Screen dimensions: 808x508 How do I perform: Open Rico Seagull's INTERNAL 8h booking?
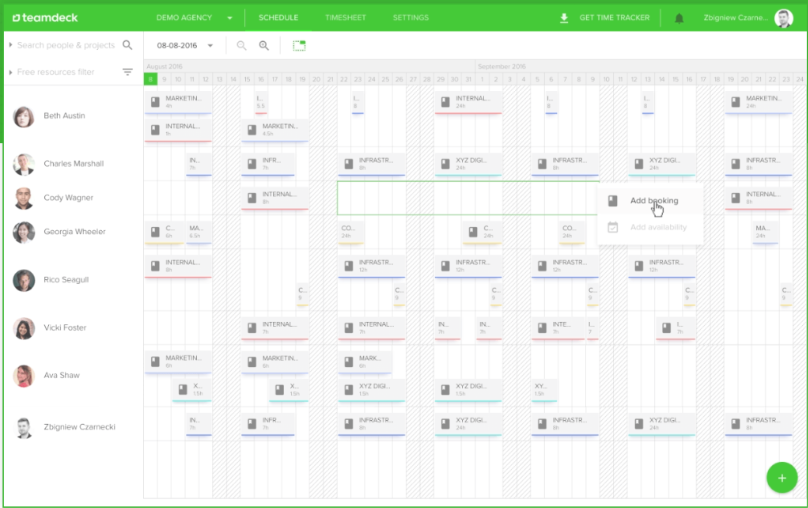(178, 266)
